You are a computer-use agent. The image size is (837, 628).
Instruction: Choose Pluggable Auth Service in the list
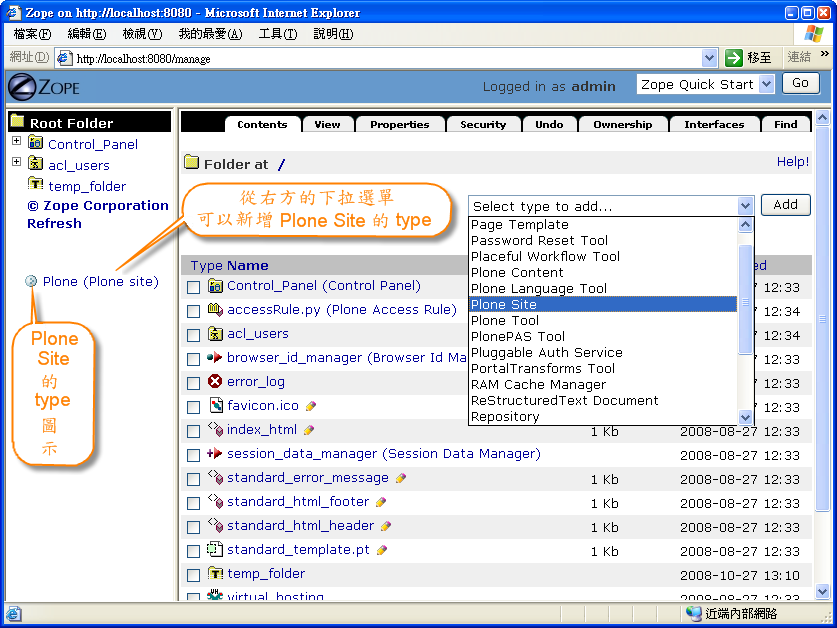[603, 352]
